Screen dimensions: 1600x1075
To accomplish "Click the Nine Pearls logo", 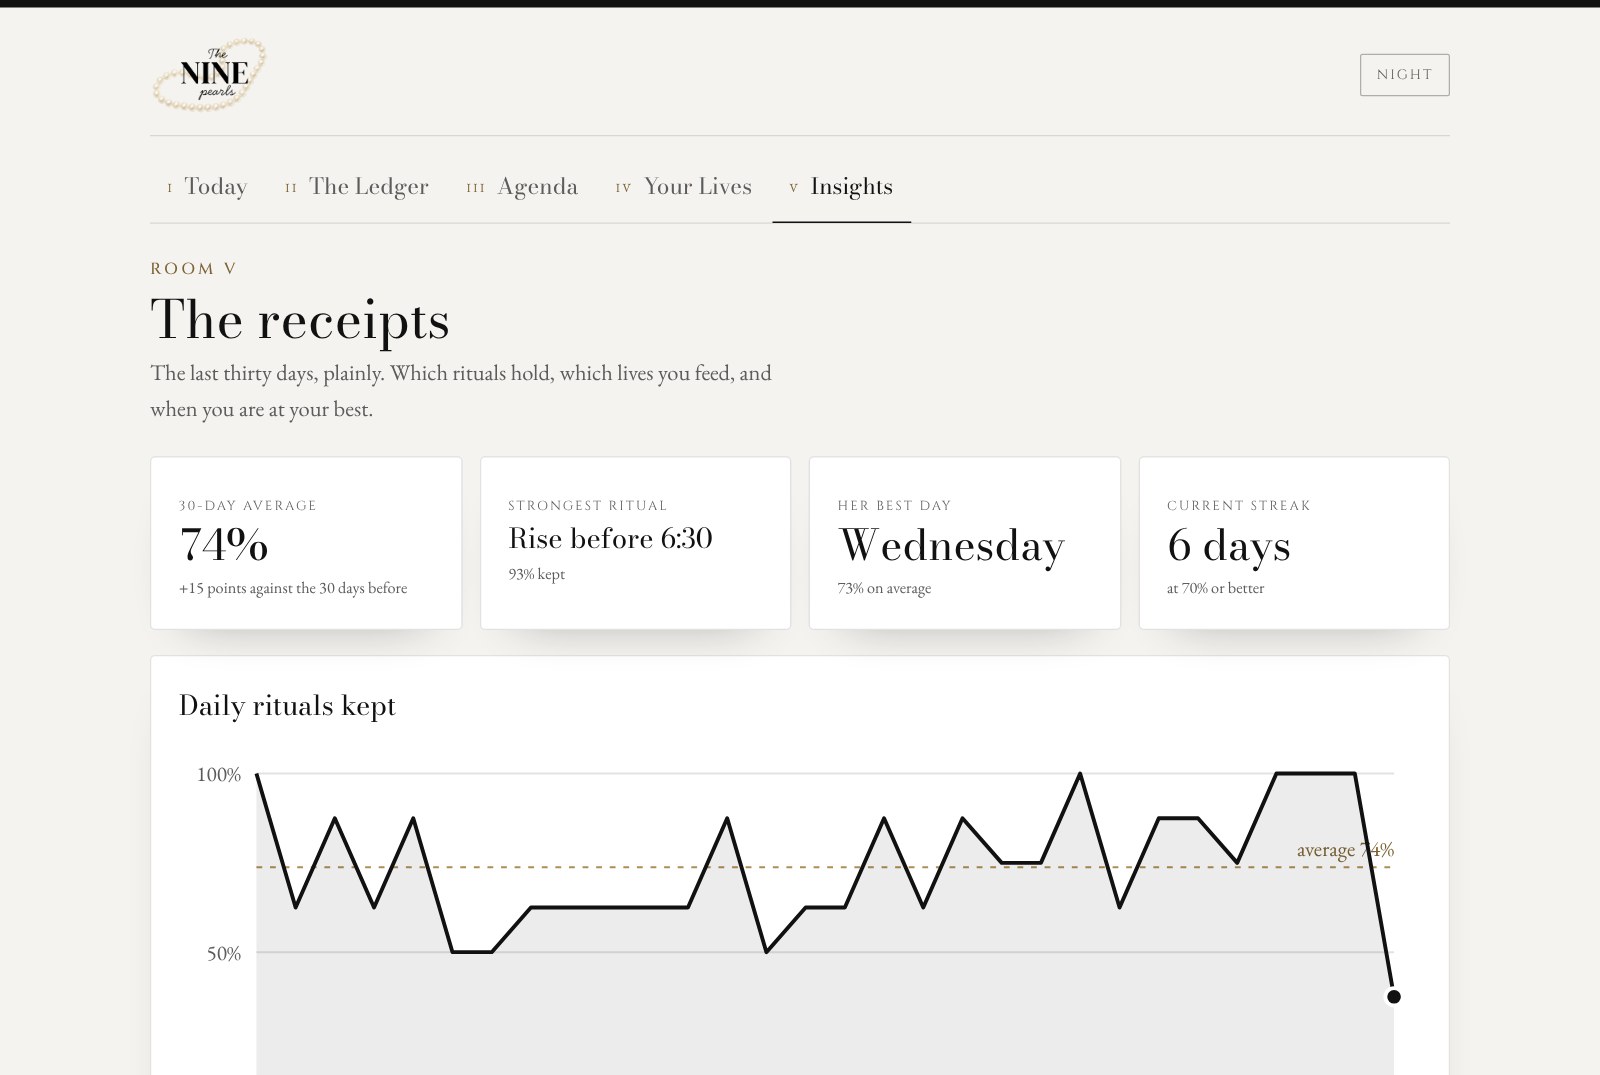I will (x=209, y=74).
